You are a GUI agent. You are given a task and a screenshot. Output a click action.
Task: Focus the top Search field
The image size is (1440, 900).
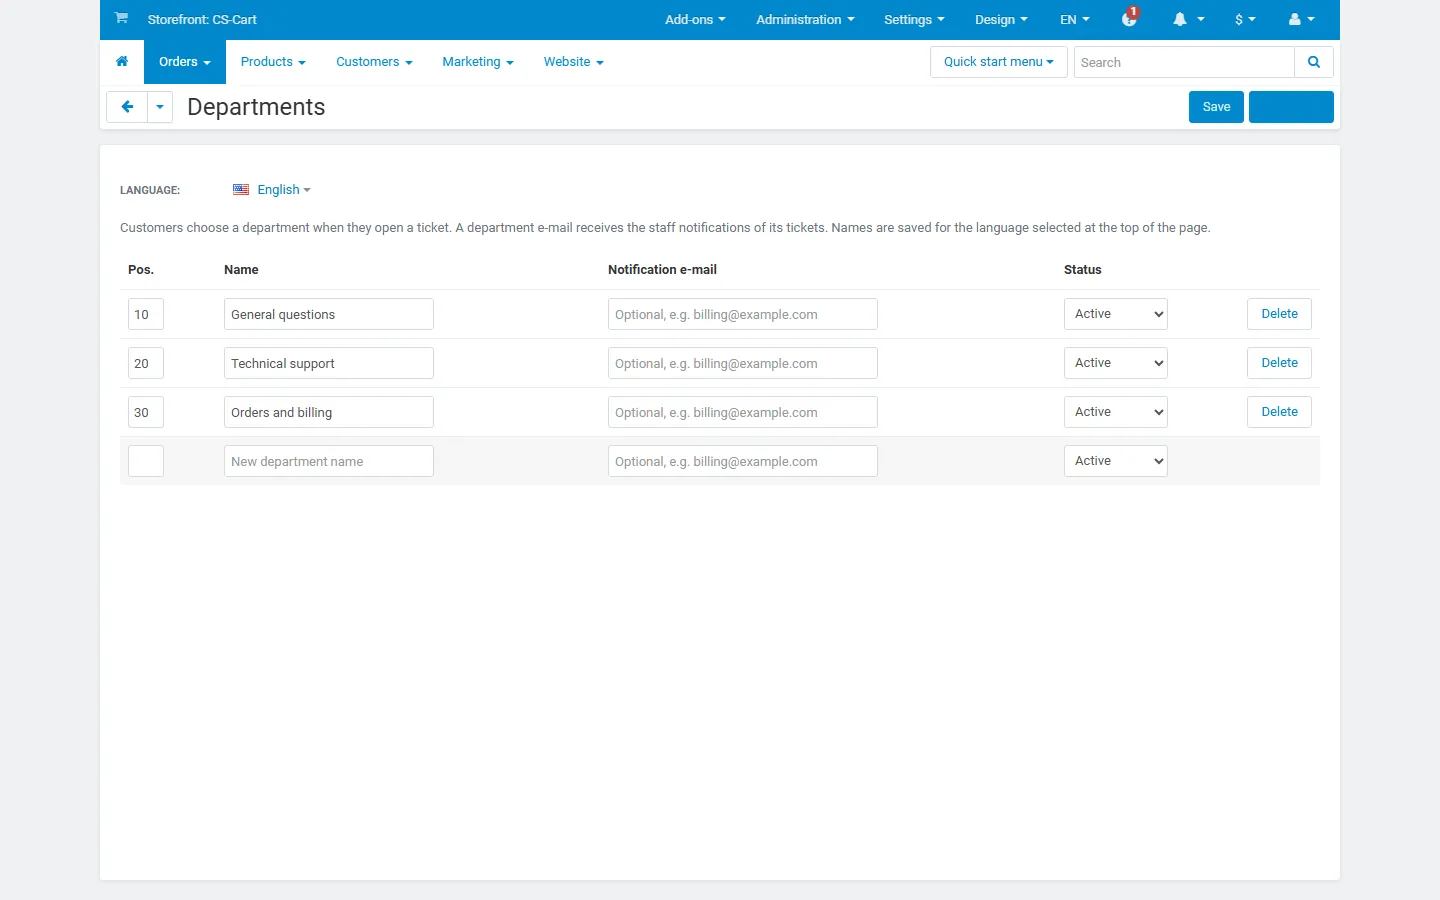pos(1184,62)
